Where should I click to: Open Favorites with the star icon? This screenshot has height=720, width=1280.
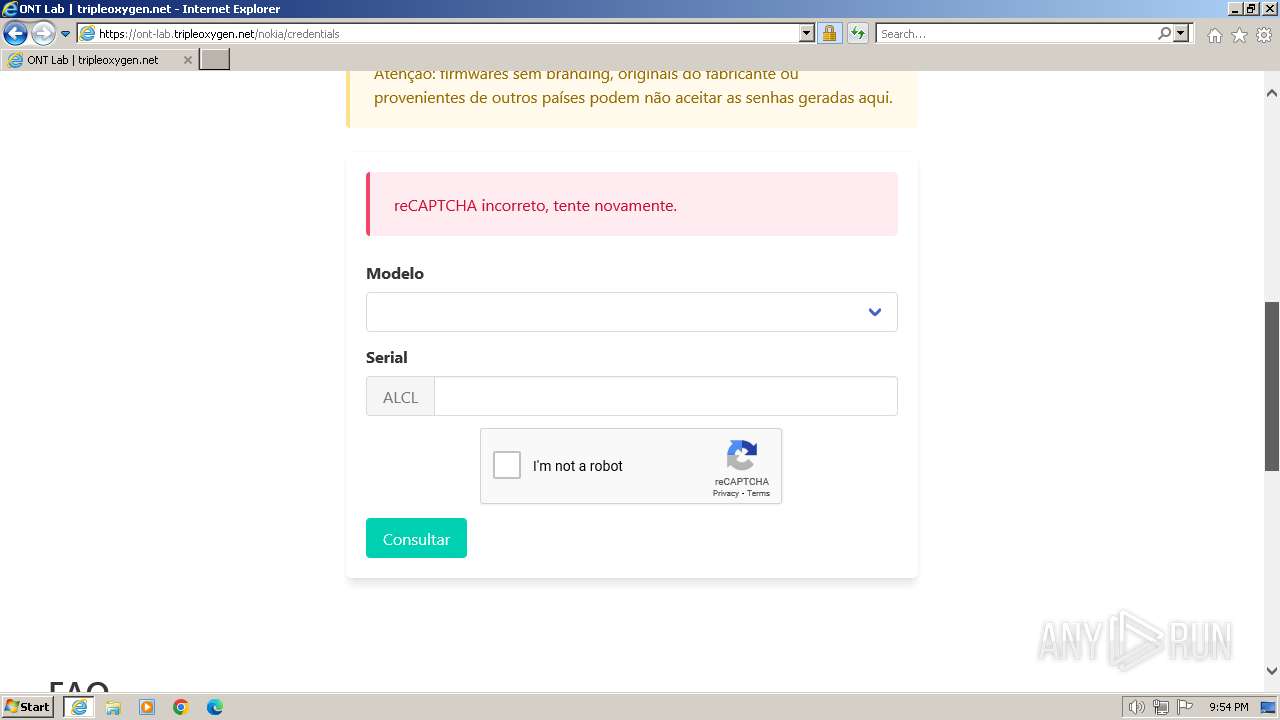tap(1239, 35)
